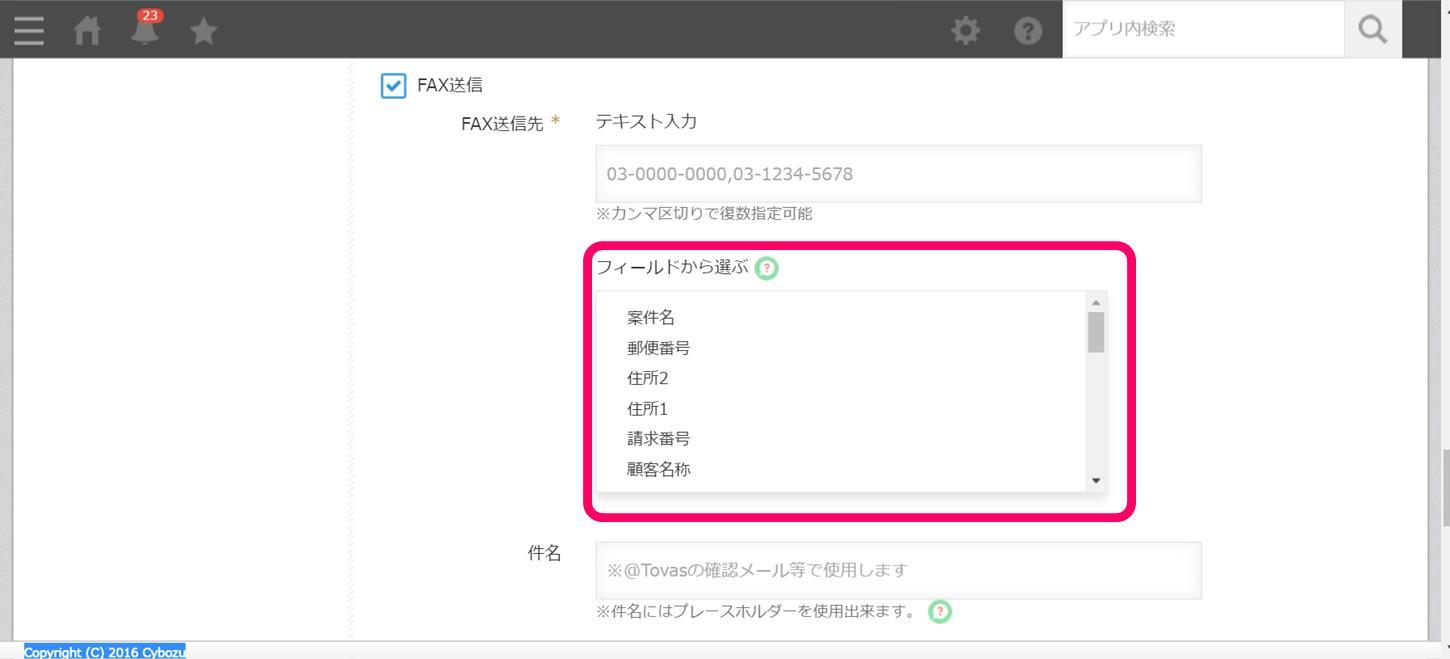This screenshot has height=659, width=1450.
Task: Open help for フィールドから選ぶ
Action: point(765,267)
